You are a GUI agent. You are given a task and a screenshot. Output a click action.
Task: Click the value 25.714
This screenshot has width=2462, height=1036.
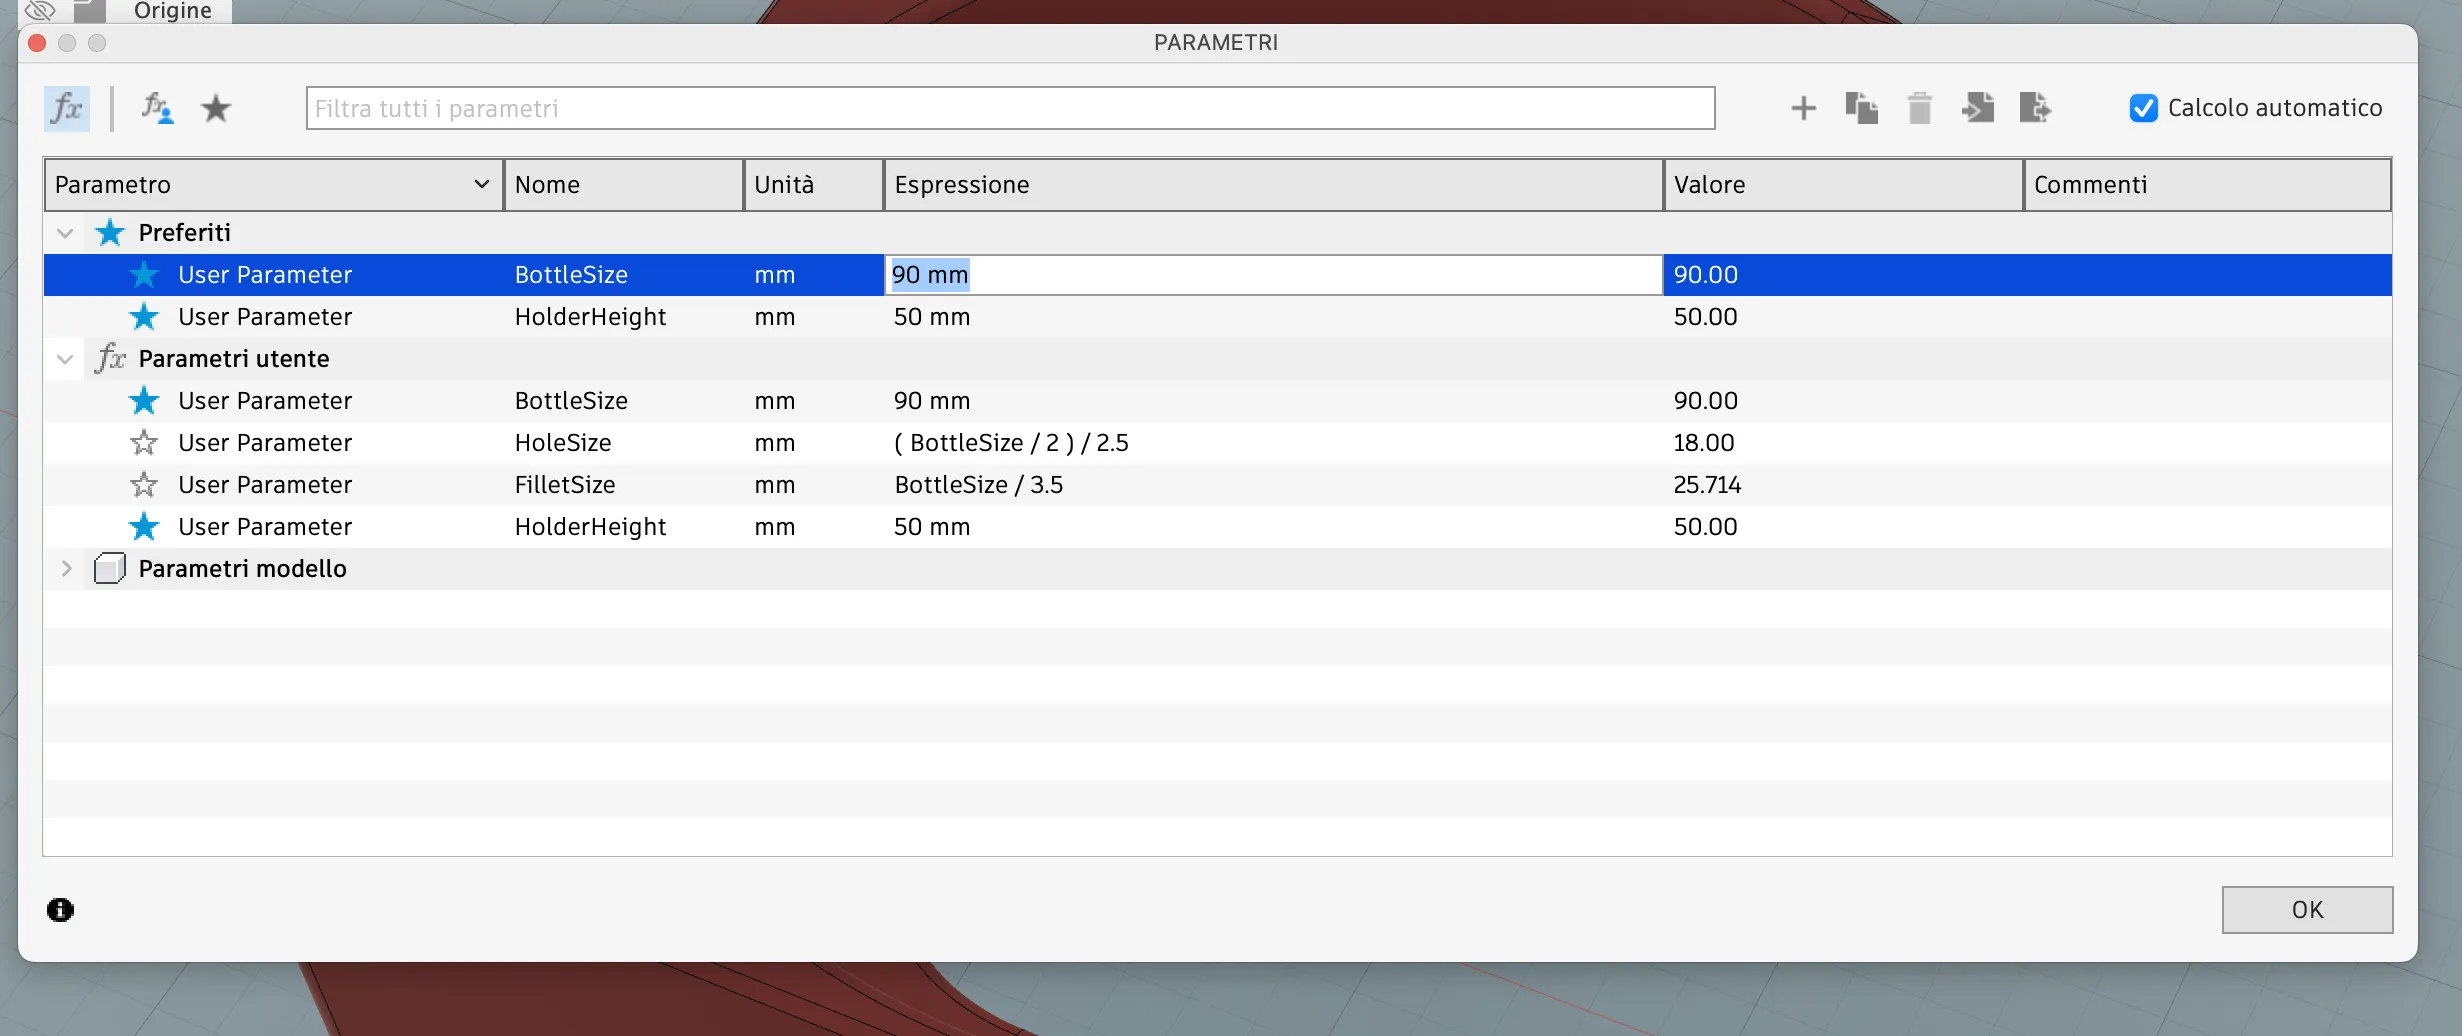tap(1707, 485)
